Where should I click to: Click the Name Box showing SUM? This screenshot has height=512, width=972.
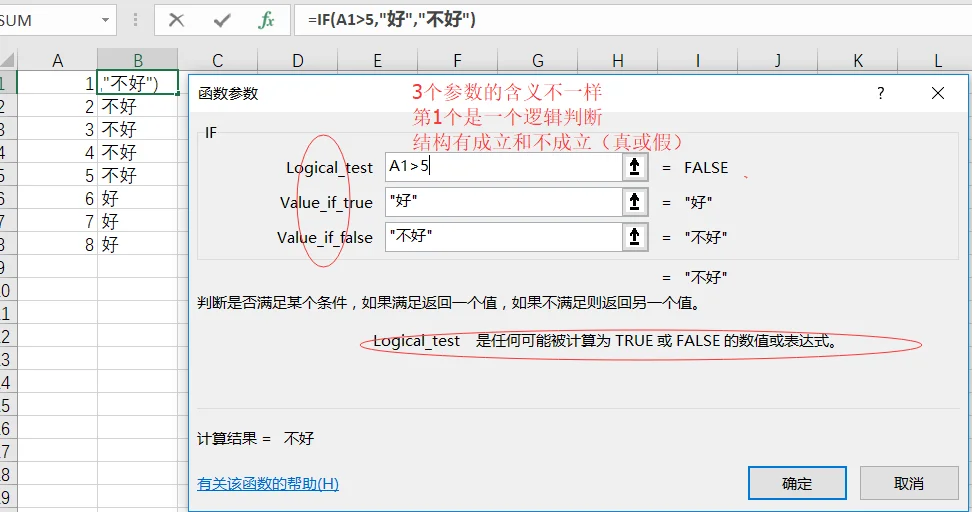click(x=46, y=20)
